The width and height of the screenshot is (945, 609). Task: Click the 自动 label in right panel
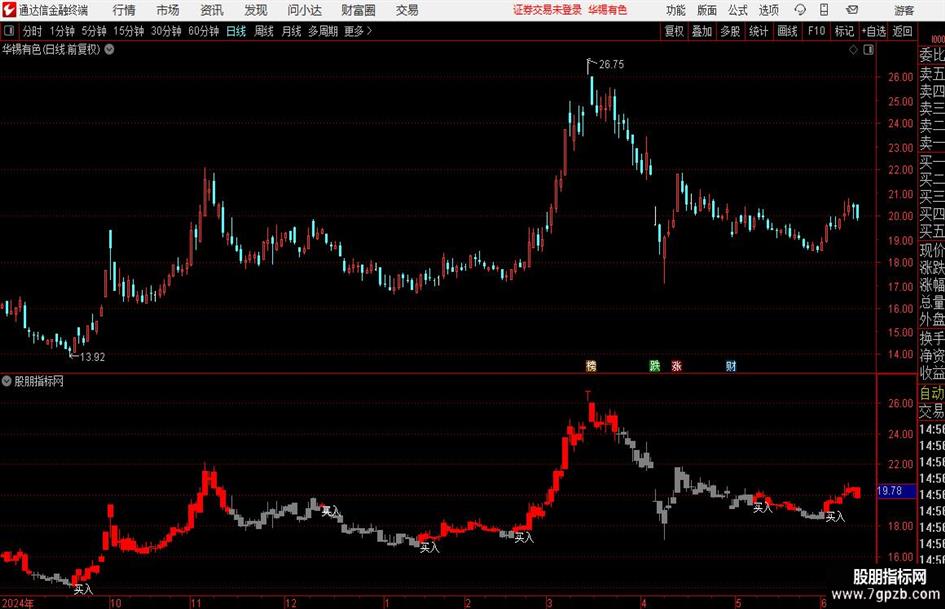click(932, 393)
